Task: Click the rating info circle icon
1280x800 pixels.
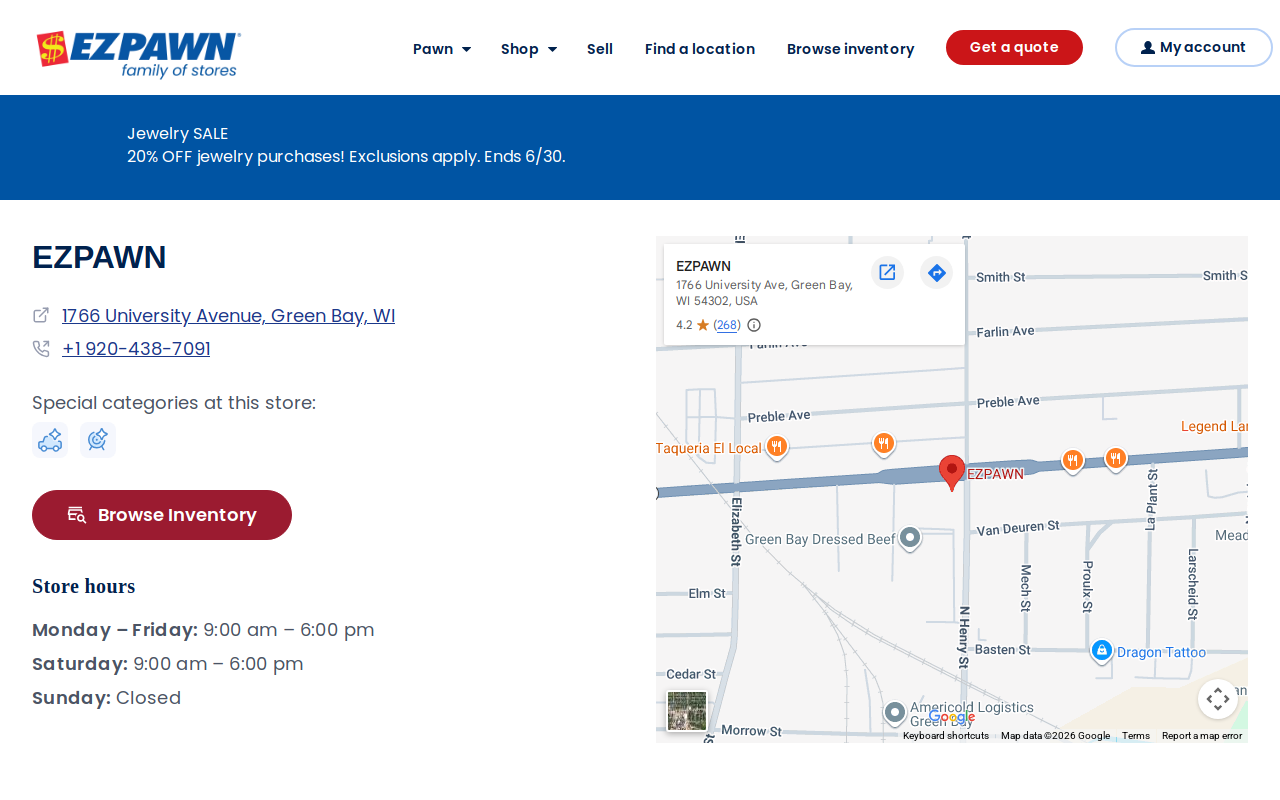Action: point(754,325)
